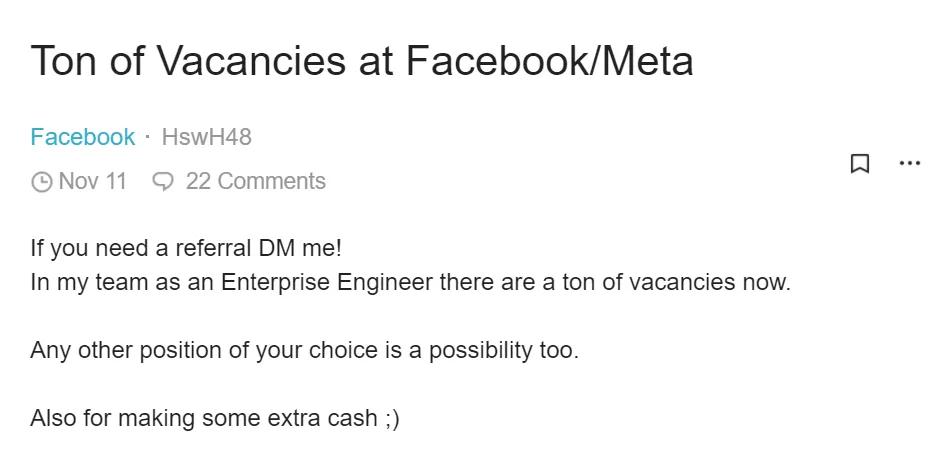Bookmark this post with the bookmark icon
The width and height of the screenshot is (950, 455).
[860, 164]
